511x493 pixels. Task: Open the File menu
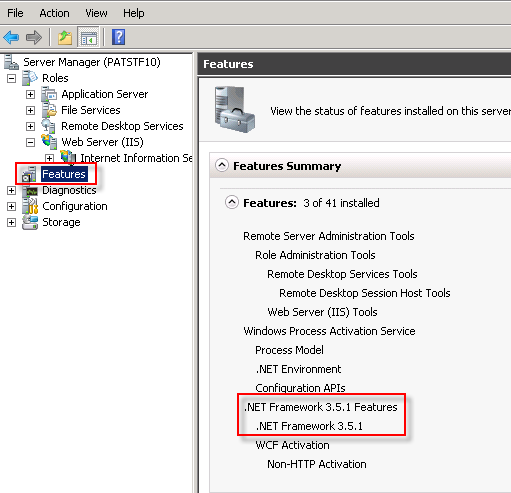point(15,13)
